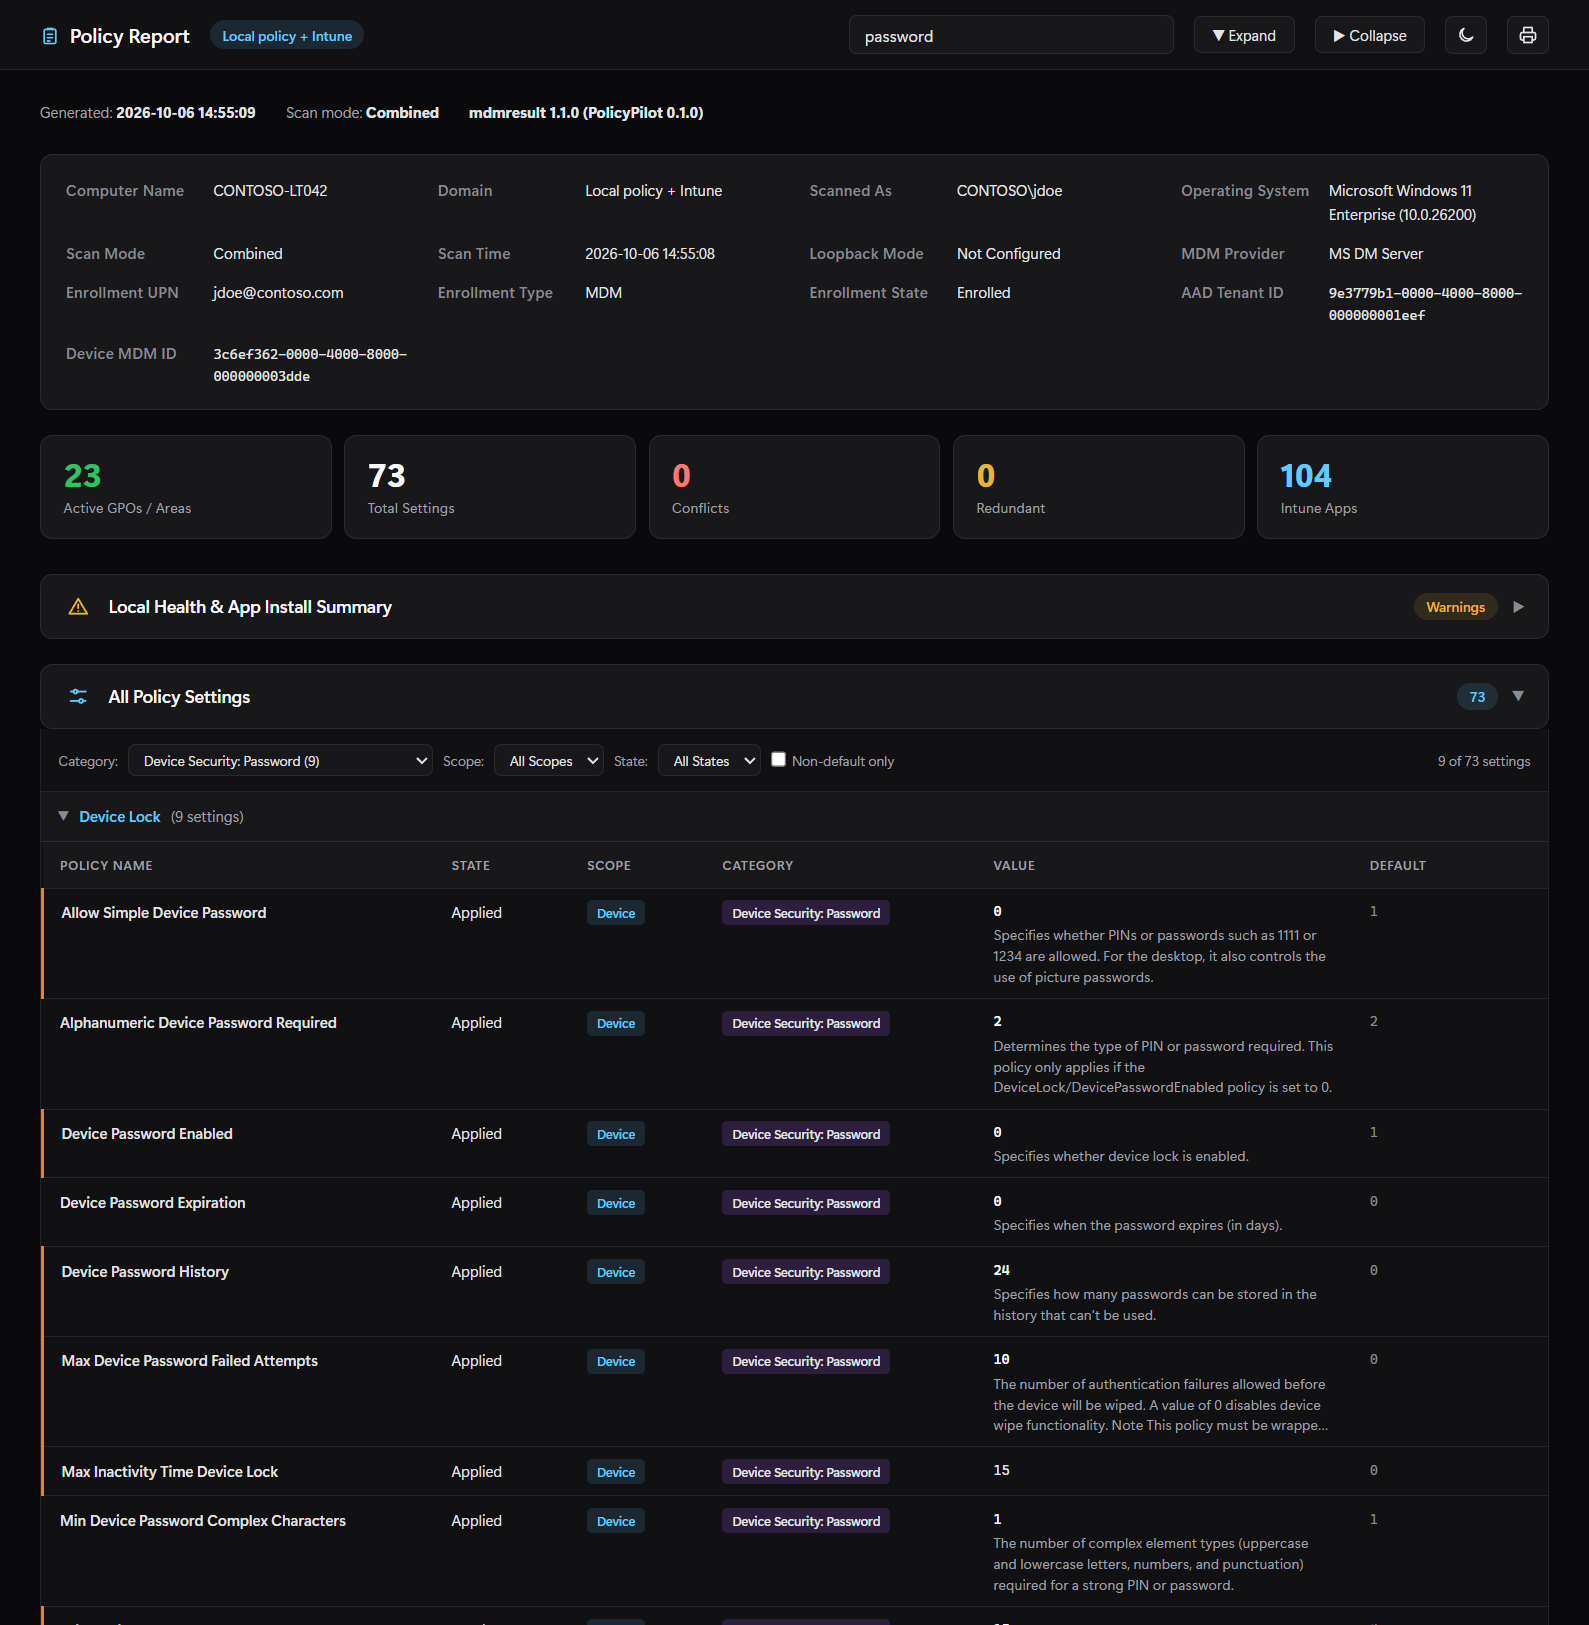Collapse the Device Lock group triangle

[x=64, y=817]
